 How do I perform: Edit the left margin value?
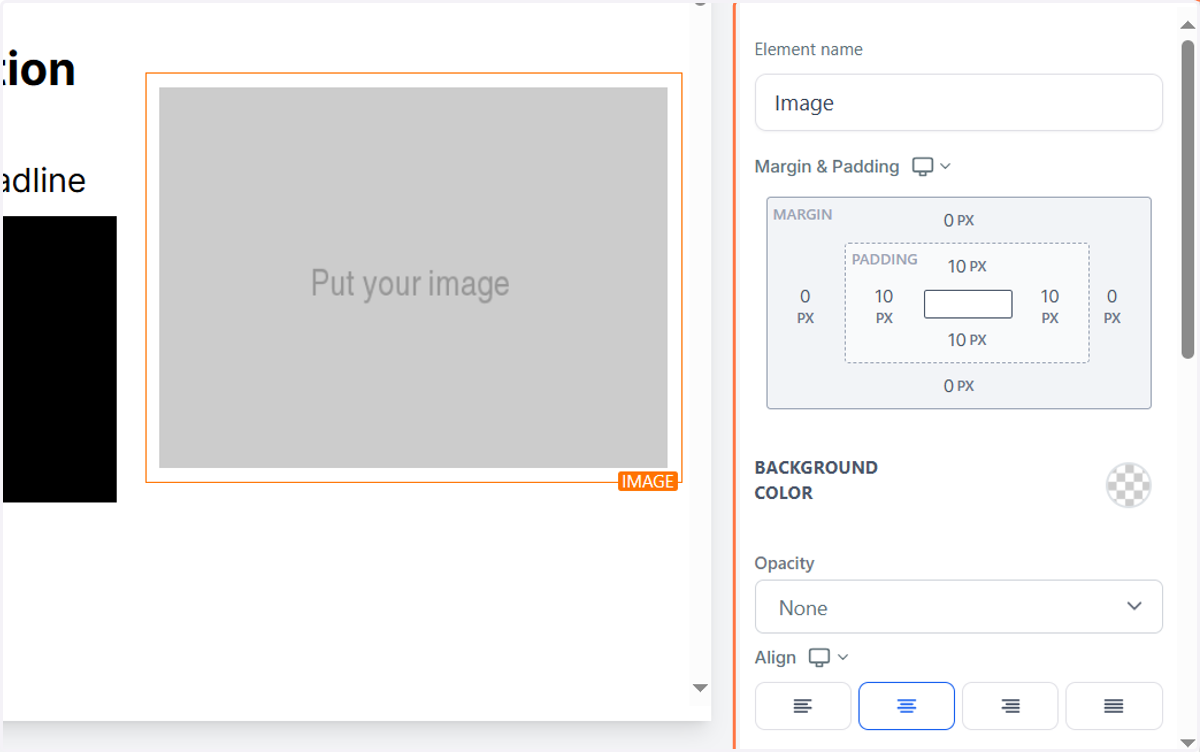tap(805, 306)
